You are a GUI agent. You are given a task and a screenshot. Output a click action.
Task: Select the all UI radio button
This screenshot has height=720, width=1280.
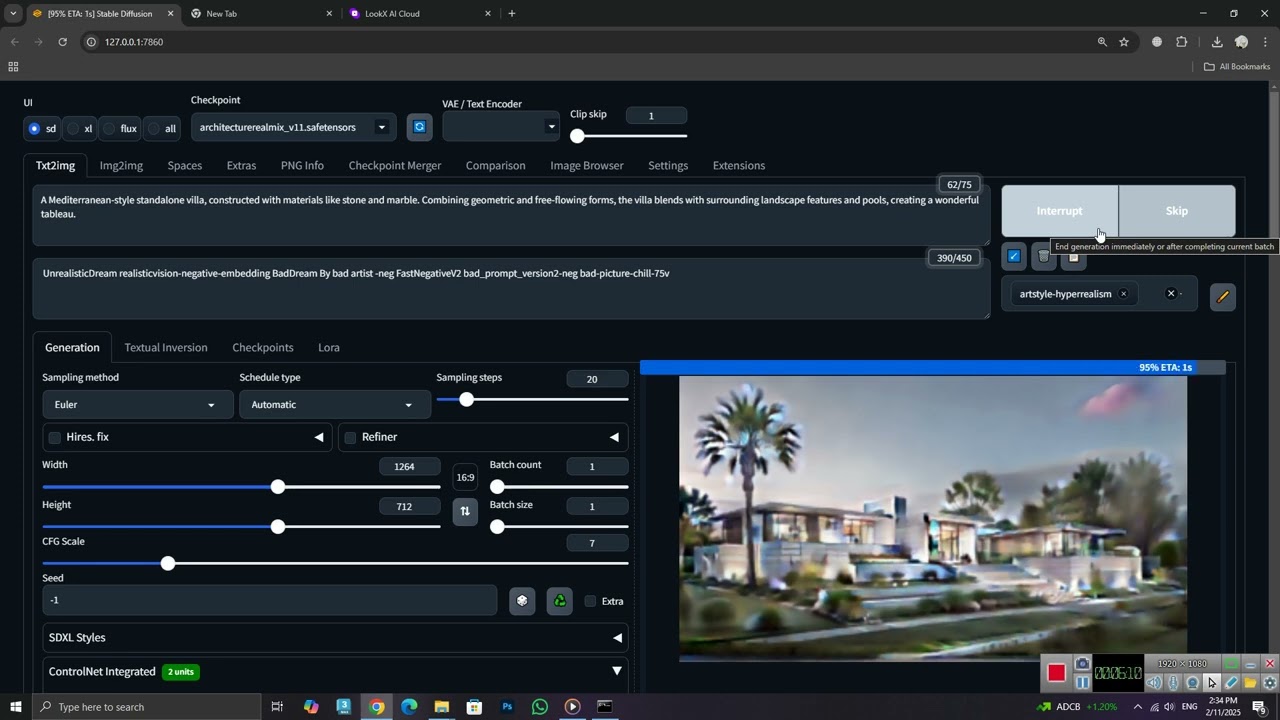pyautogui.click(x=153, y=128)
